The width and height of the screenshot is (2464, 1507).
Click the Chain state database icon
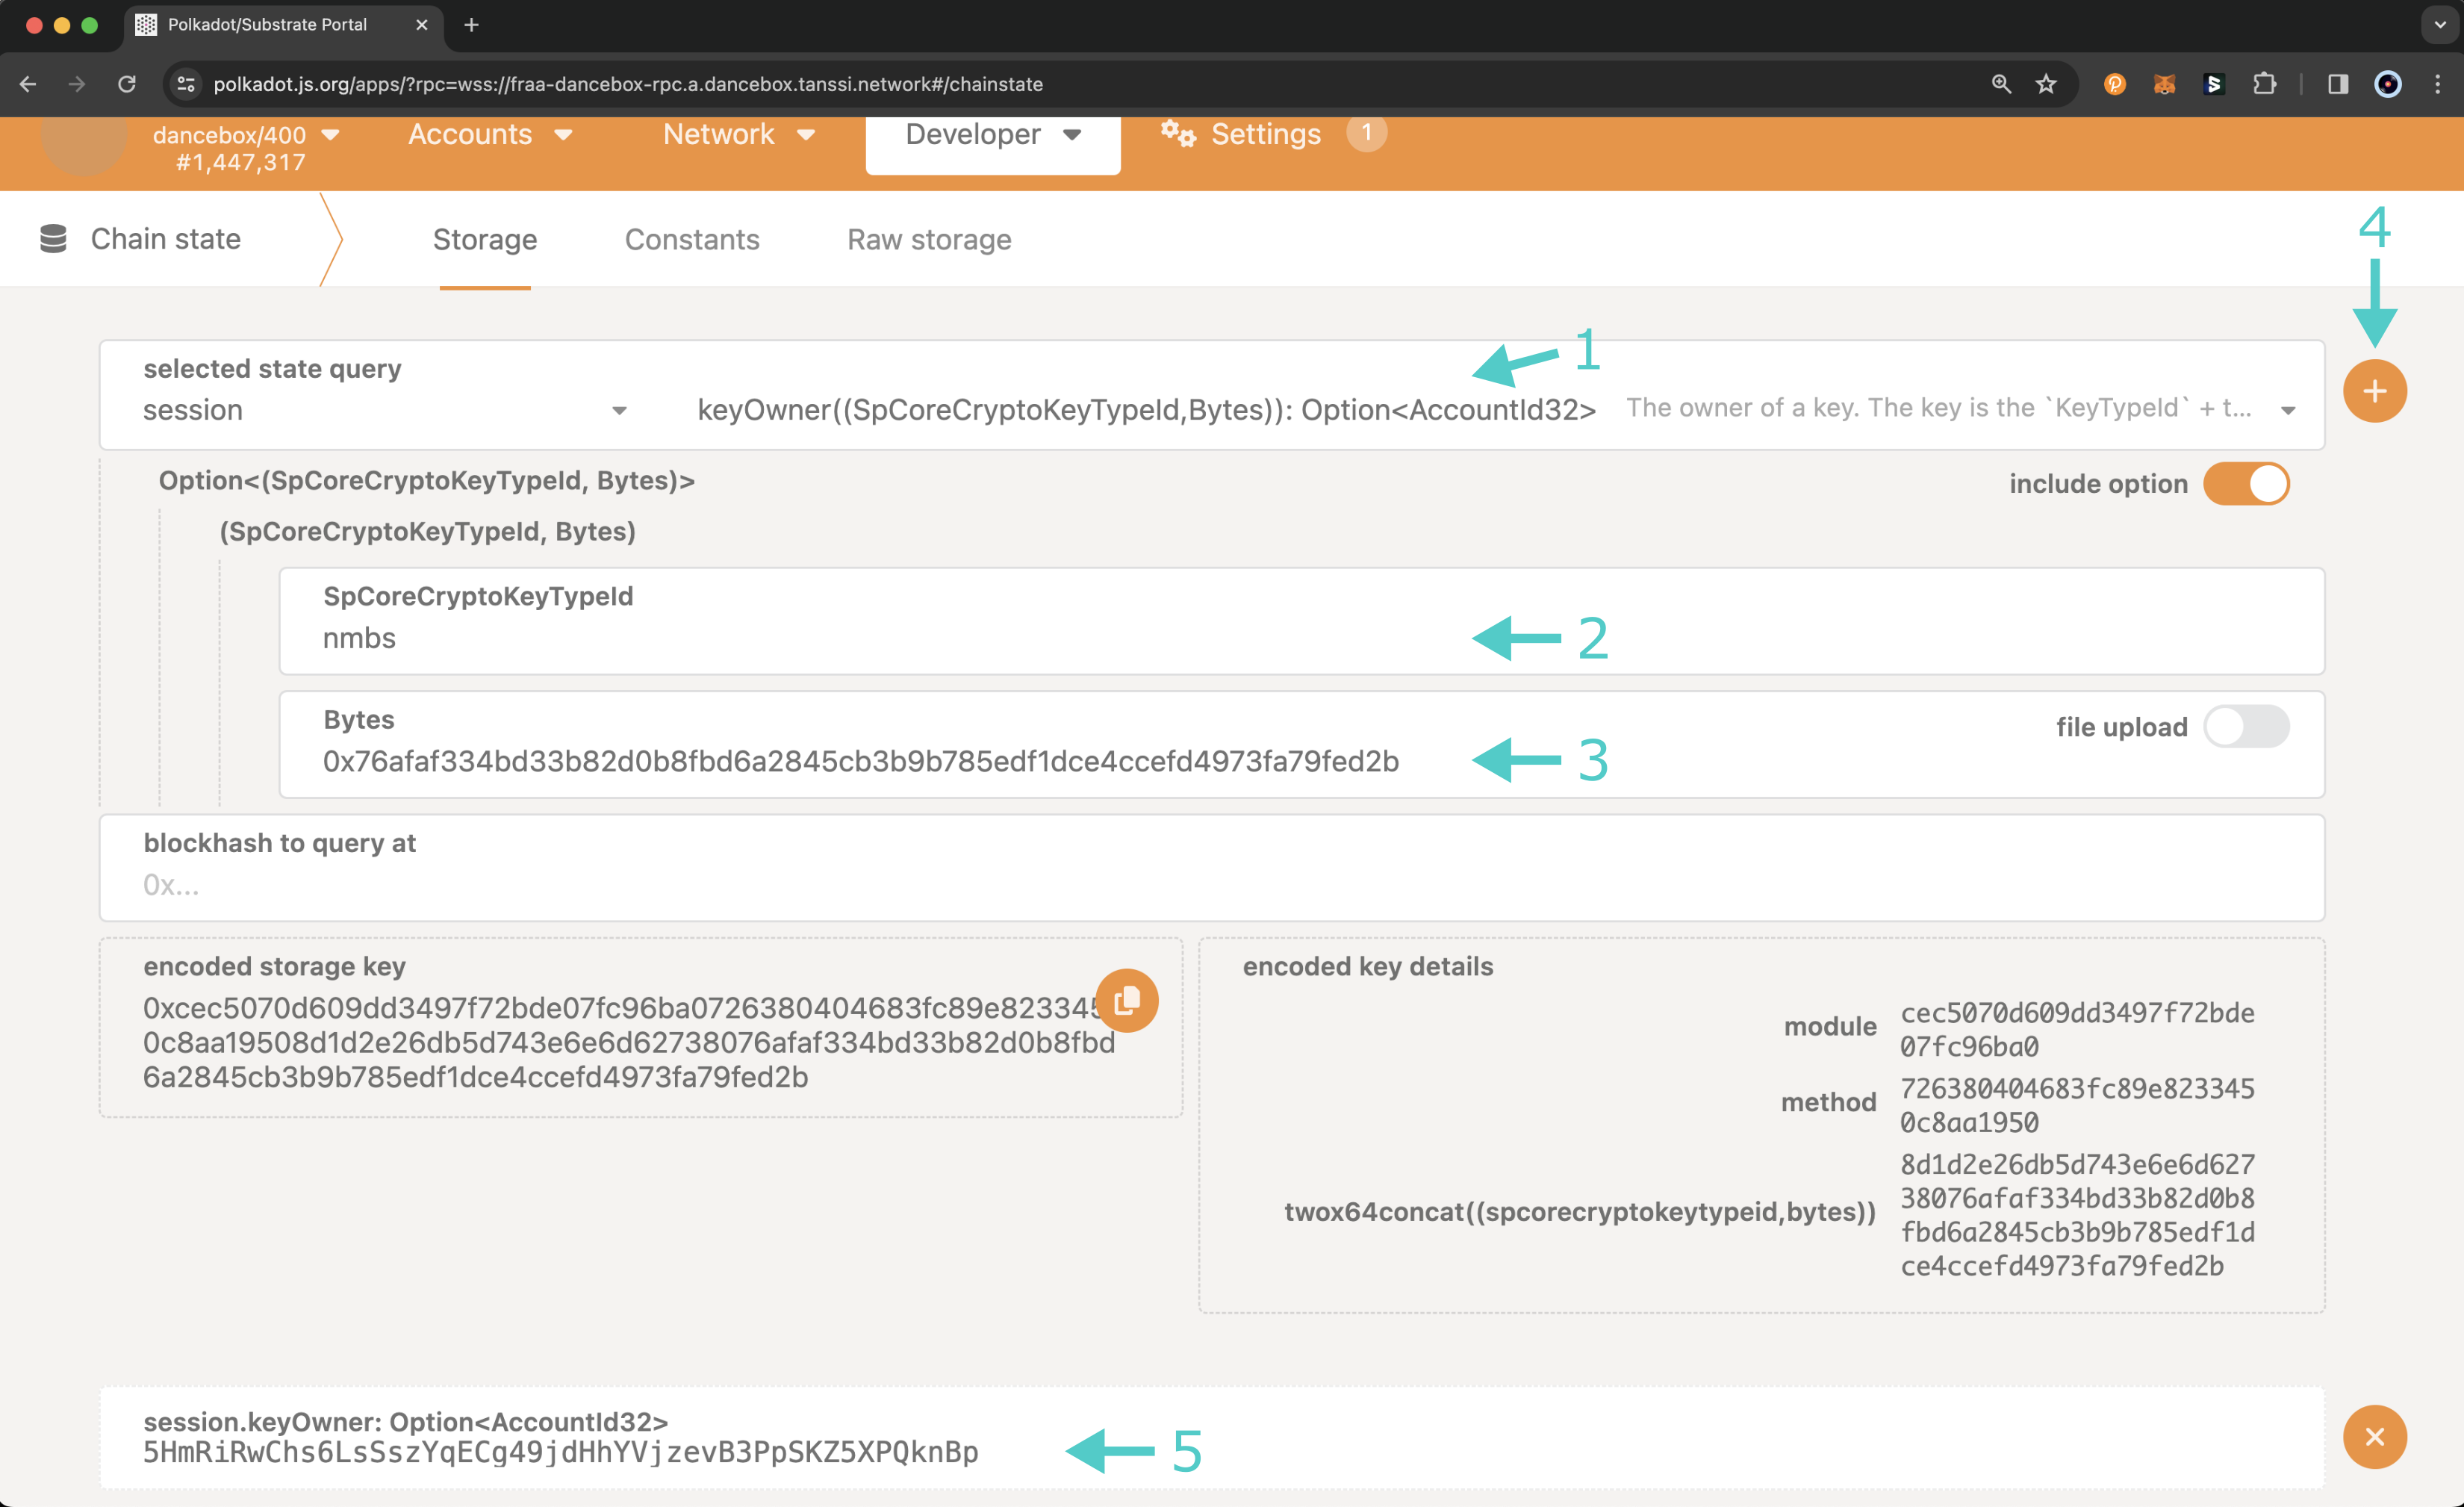(53, 238)
